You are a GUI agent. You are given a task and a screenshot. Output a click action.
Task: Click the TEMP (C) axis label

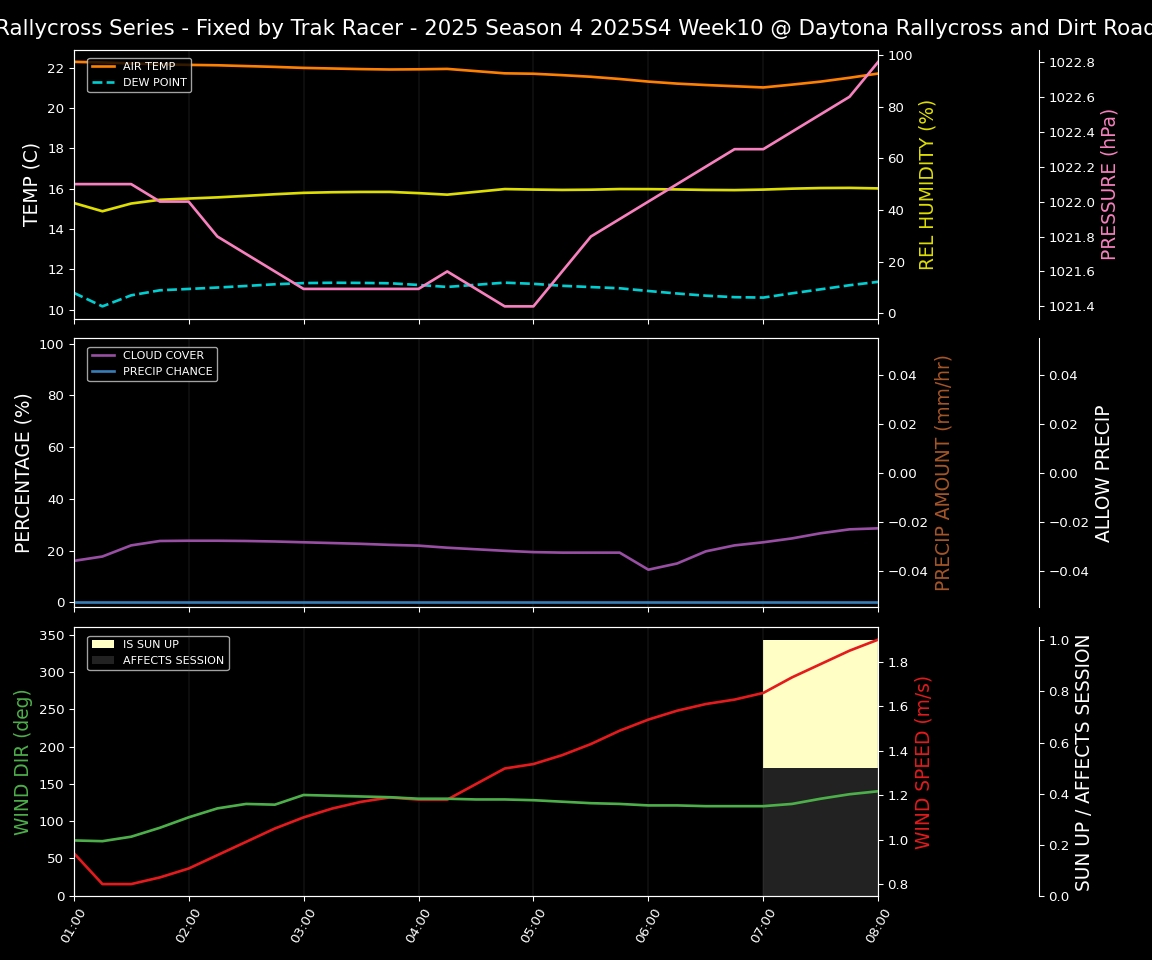32,184
